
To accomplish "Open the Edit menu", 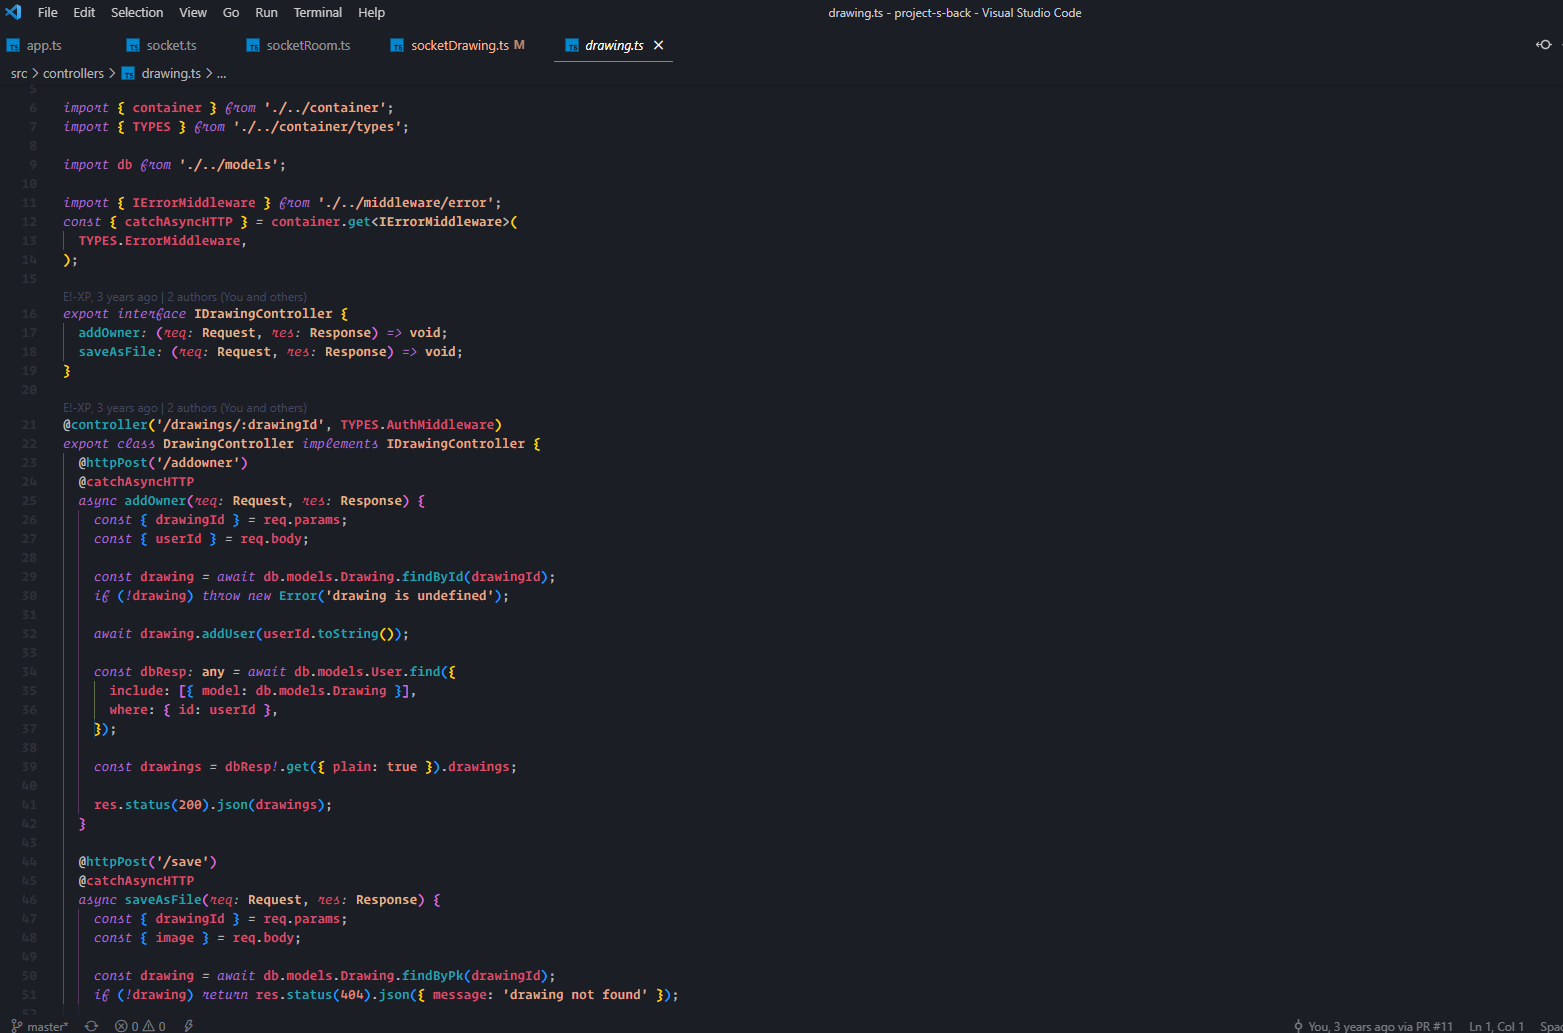I will [x=84, y=12].
